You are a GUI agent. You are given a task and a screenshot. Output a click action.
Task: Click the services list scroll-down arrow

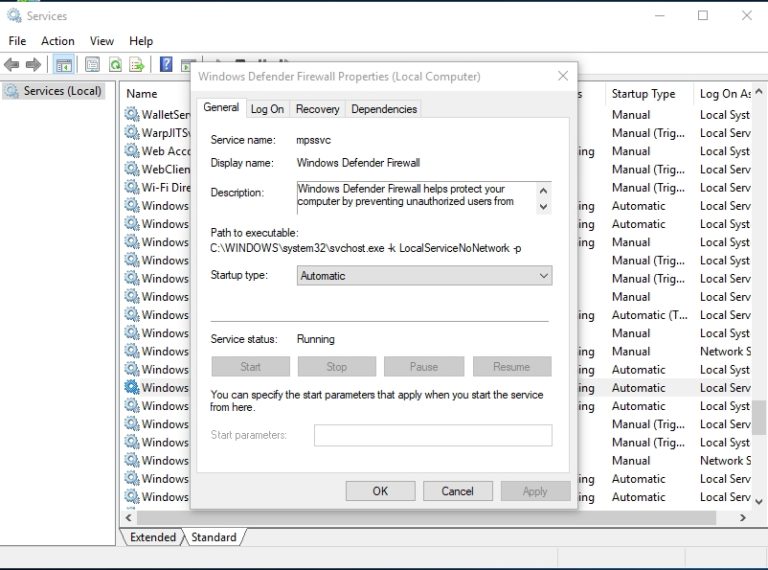[x=759, y=501]
